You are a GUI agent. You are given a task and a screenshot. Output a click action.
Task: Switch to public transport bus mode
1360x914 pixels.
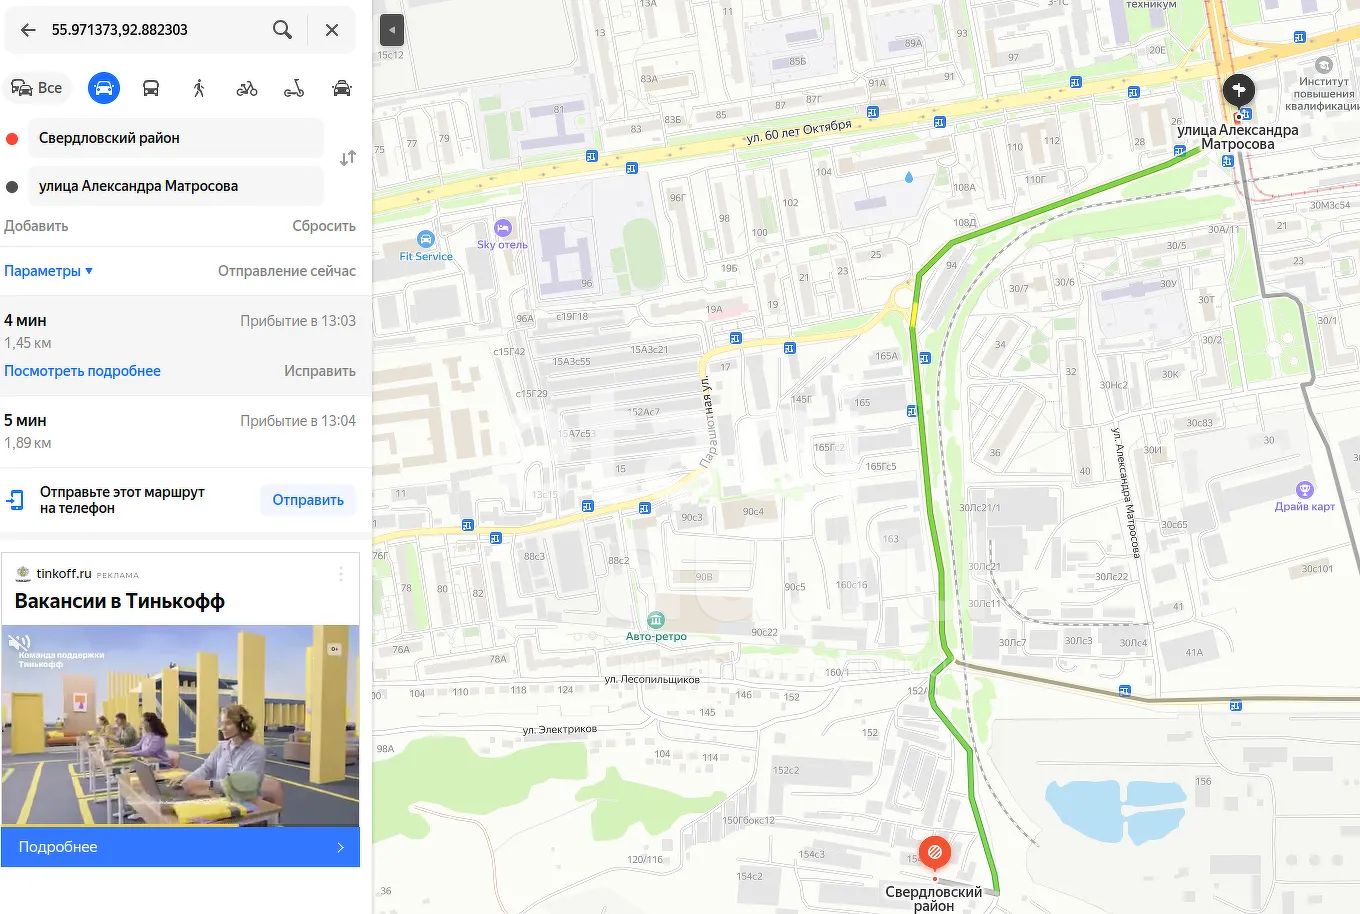pos(151,88)
